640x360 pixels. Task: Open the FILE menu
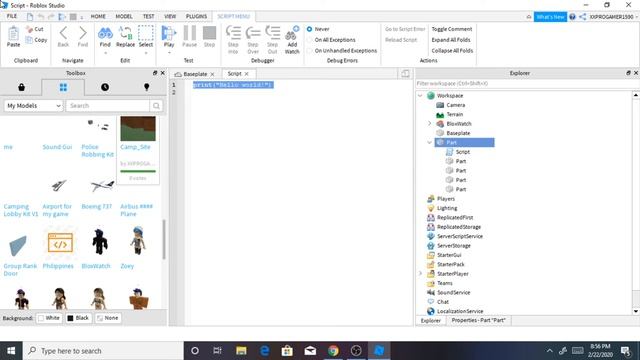pyautogui.click(x=12, y=16)
